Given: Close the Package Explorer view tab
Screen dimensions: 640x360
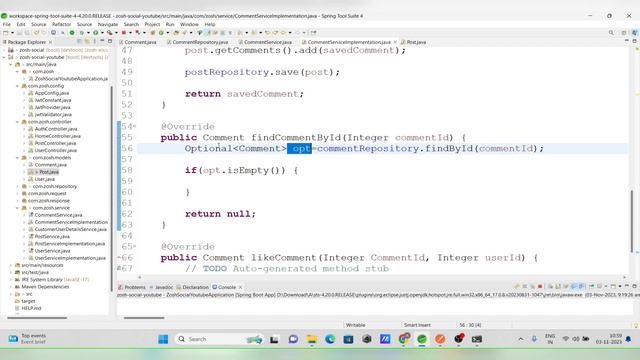Looking at the screenshot, I should click(51, 42).
